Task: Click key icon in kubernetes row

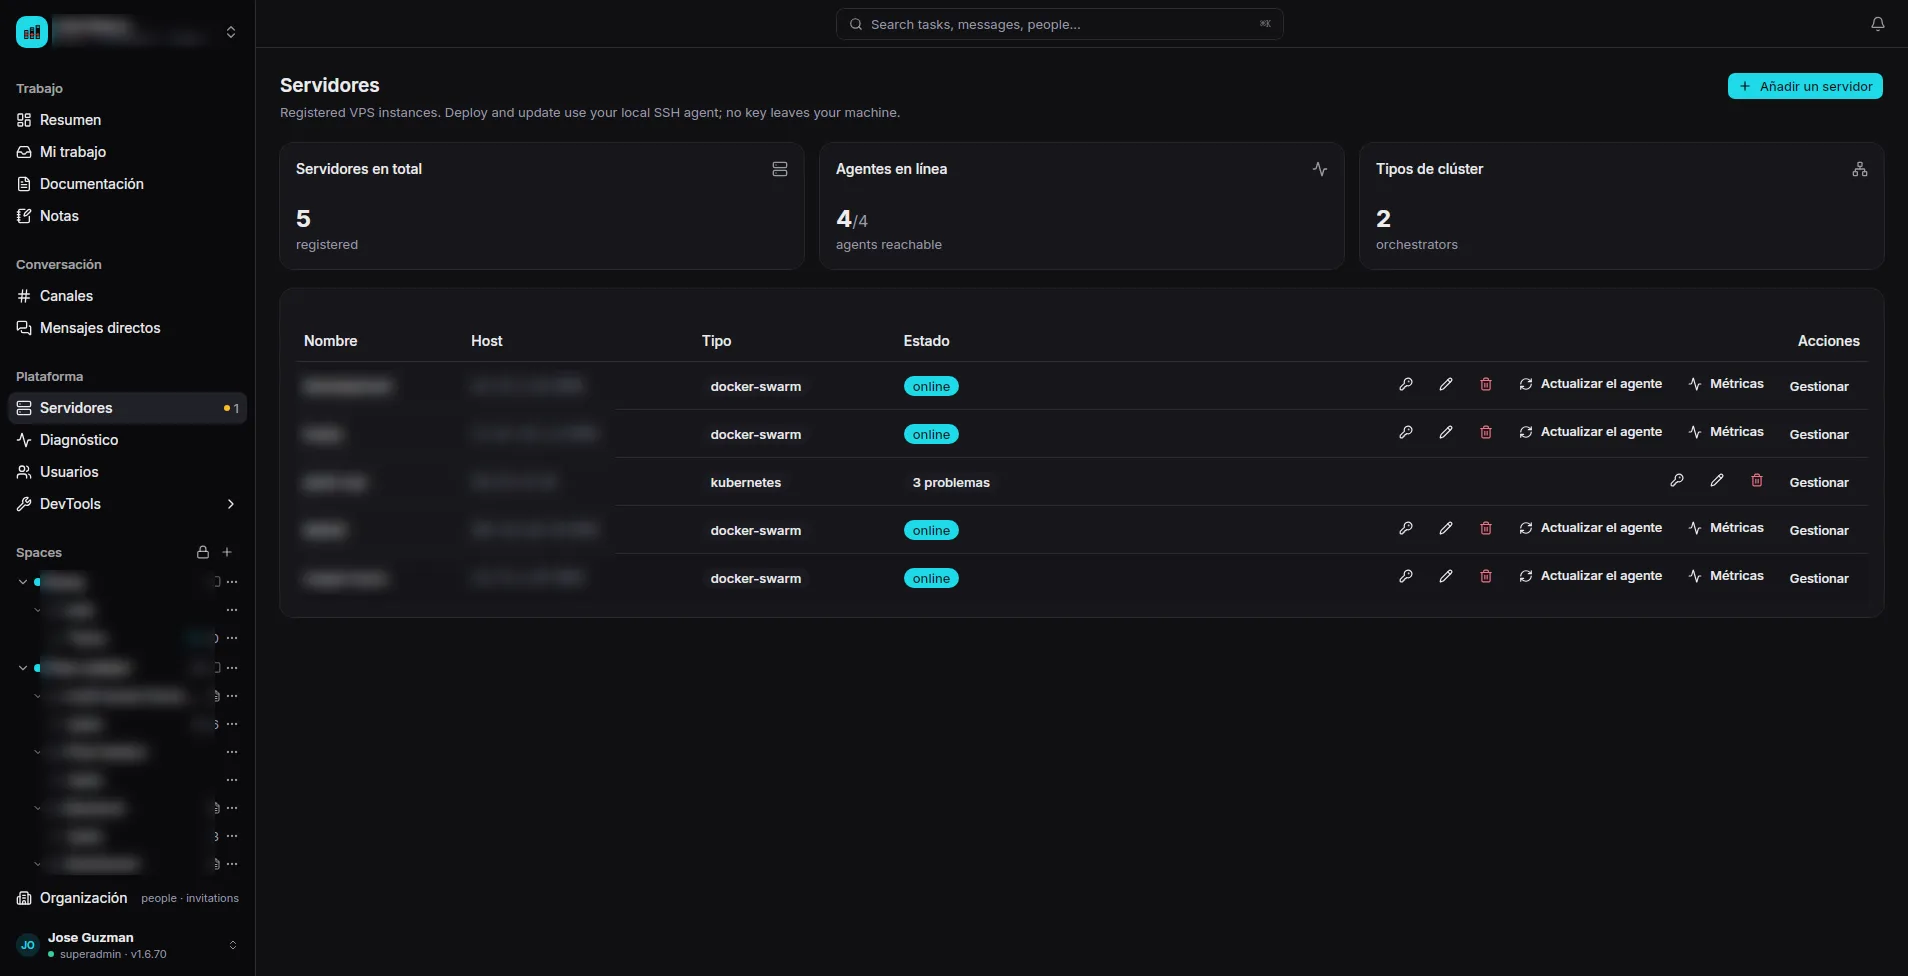Action: (x=1677, y=480)
